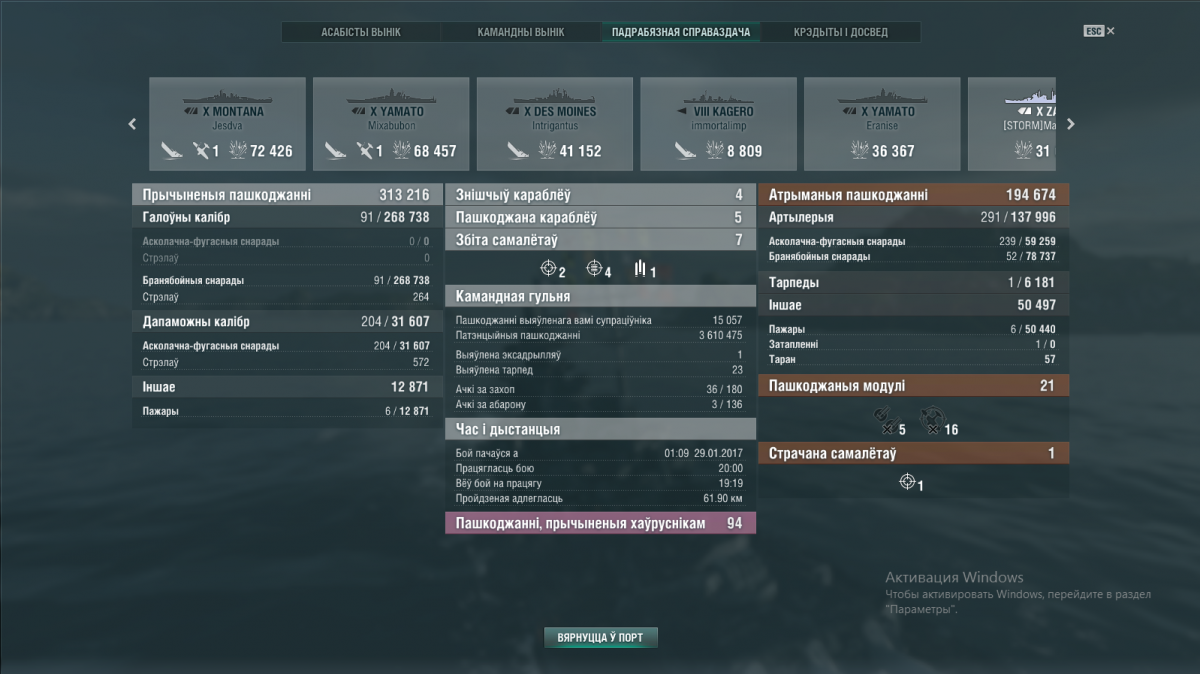The height and width of the screenshot is (674, 1200).
Task: Open the Асабісты вынік tab
Action: pos(361,32)
